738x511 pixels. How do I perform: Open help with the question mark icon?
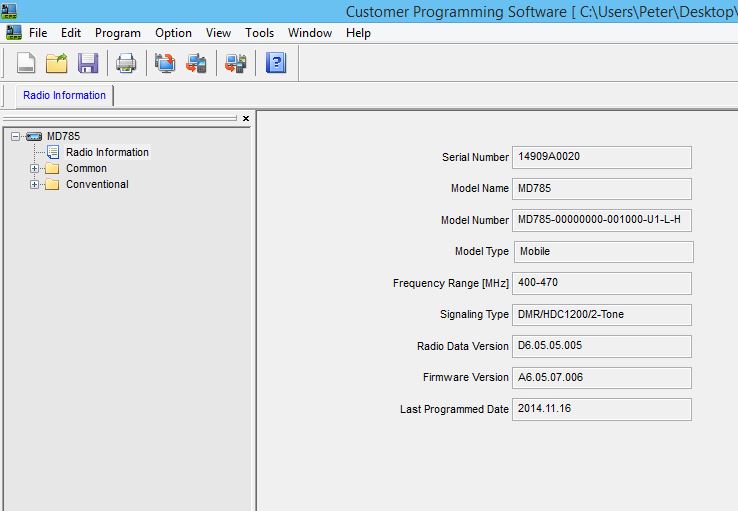pyautogui.click(x=276, y=63)
